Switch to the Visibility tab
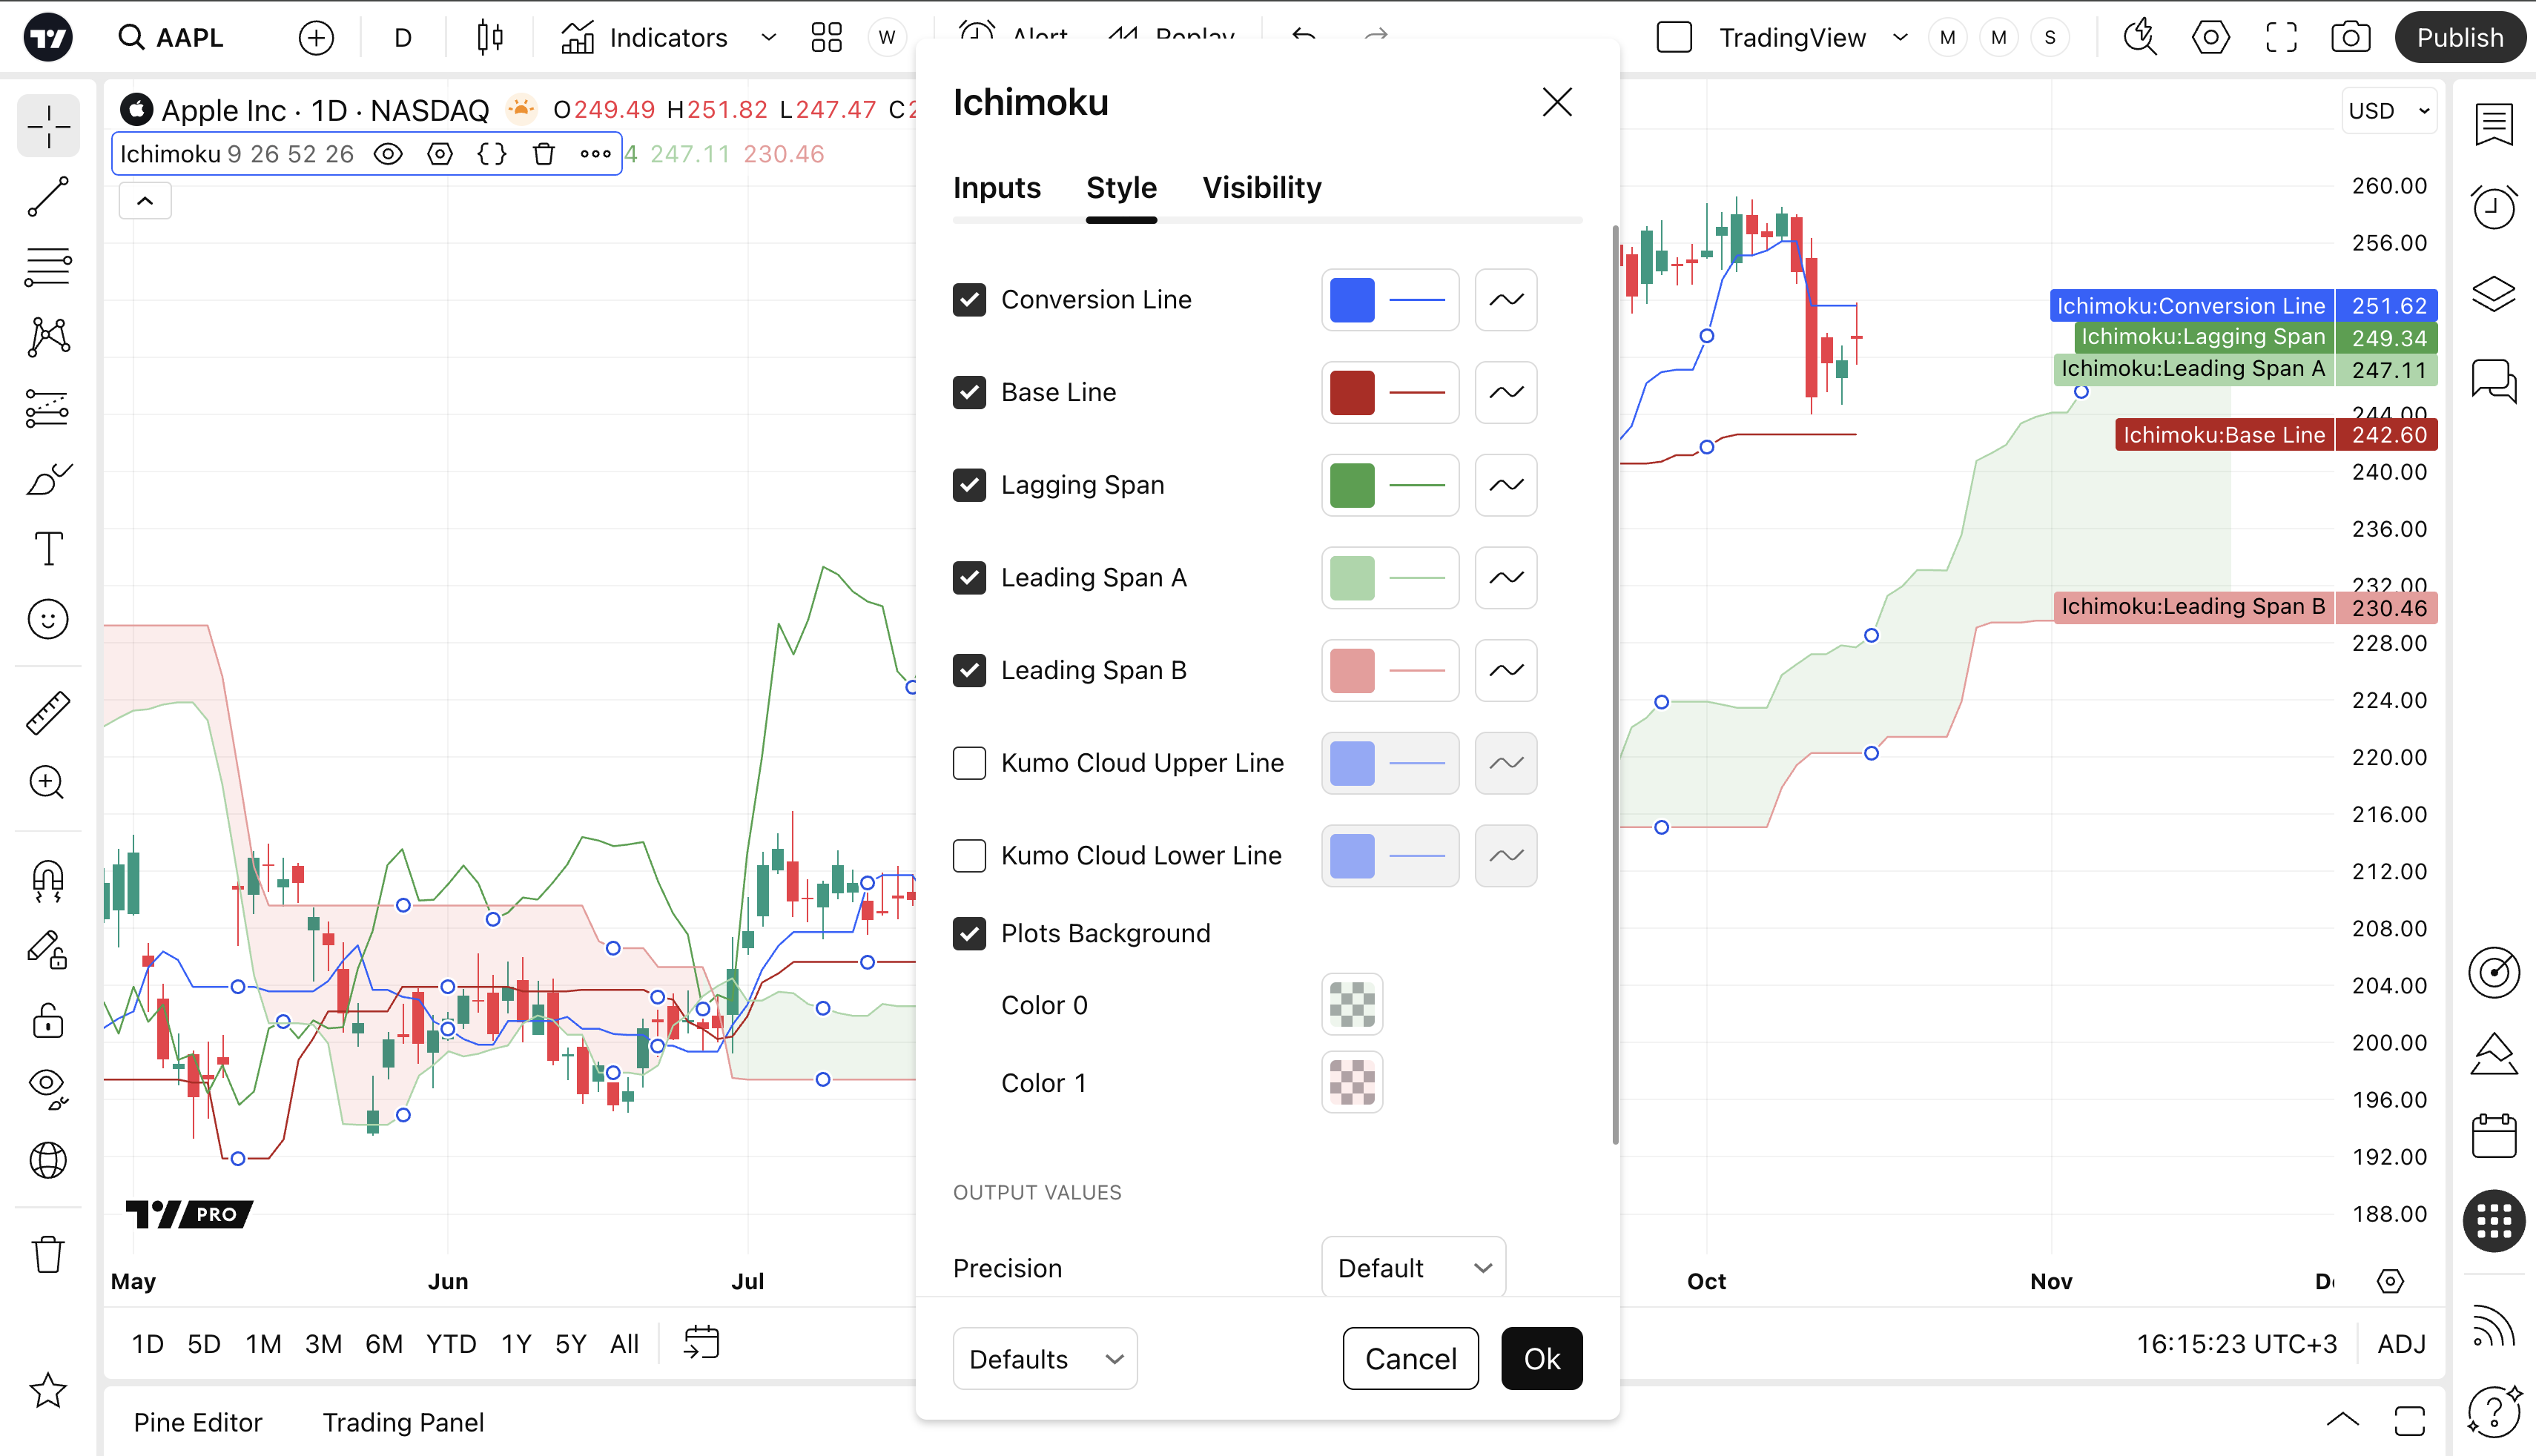Screen dimensions: 2536x1456 pos(1261,188)
